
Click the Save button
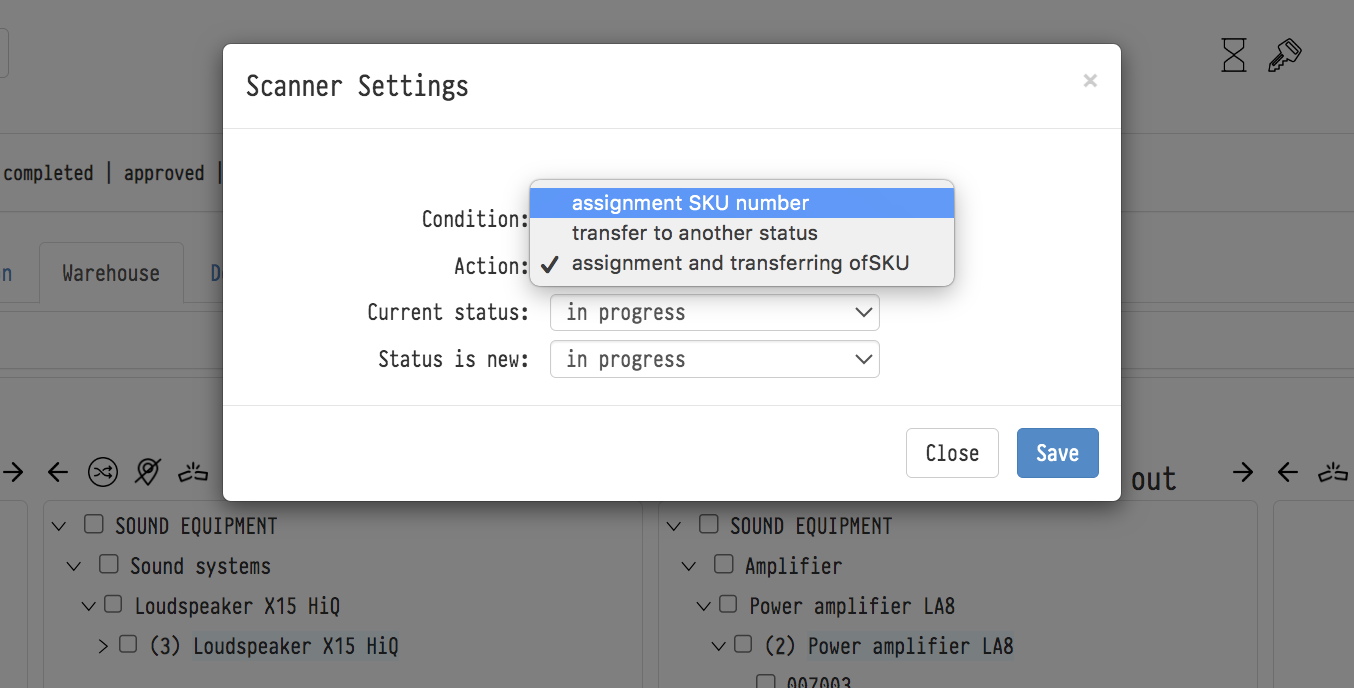(1057, 453)
